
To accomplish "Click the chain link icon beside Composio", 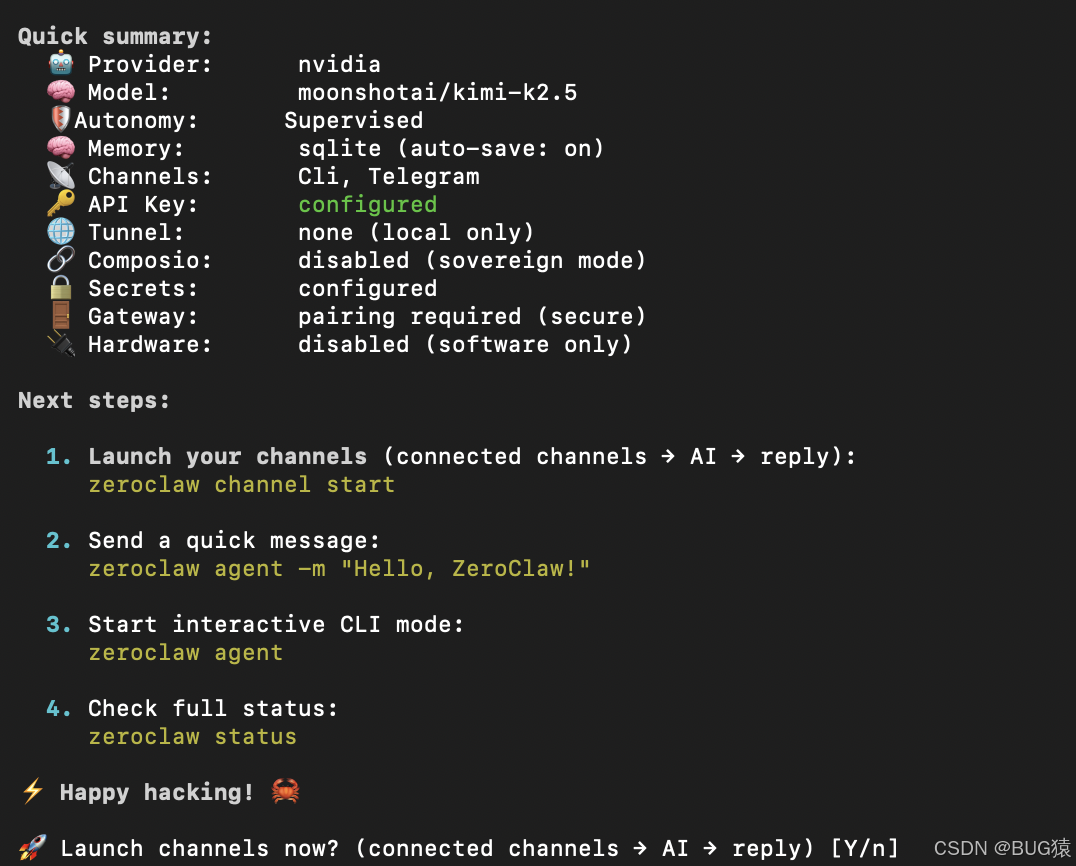I will coord(61,259).
